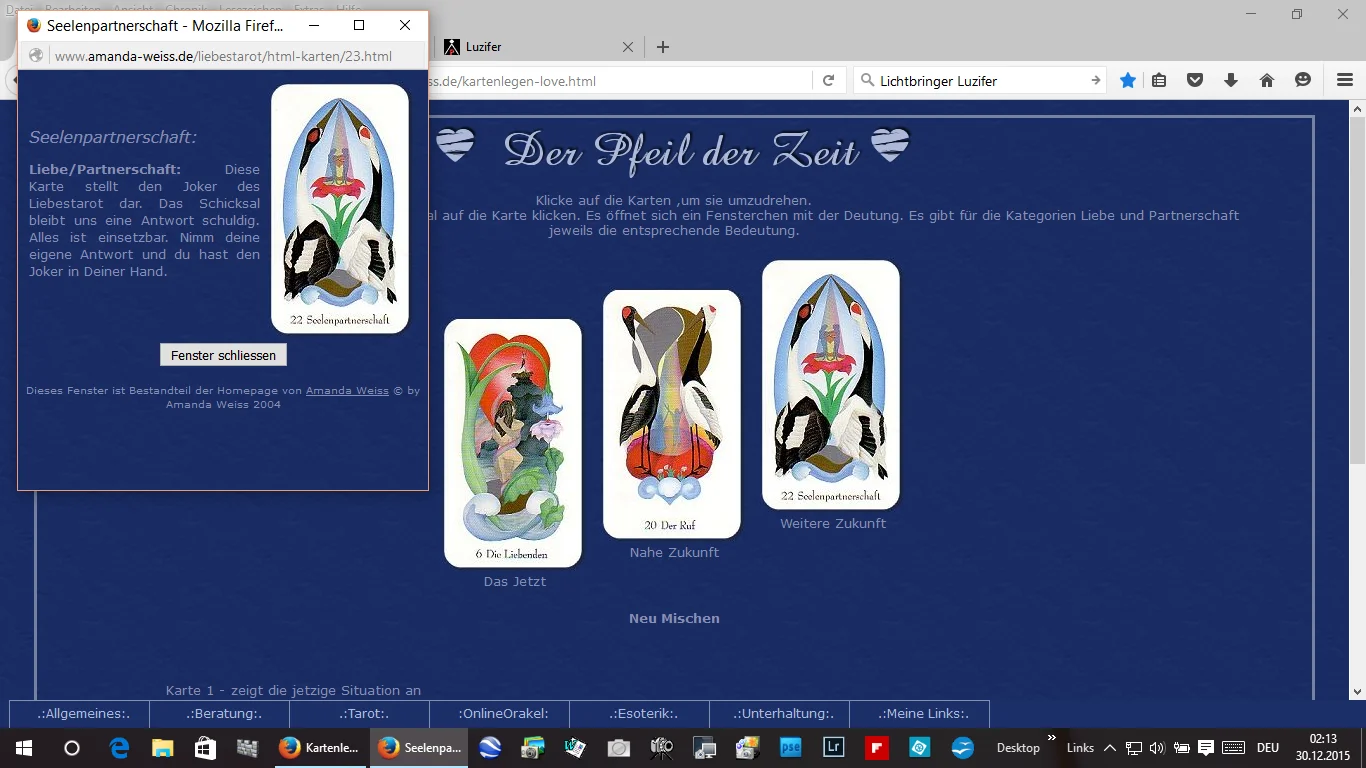Follow the Amanda Weiss homepage link
Image resolution: width=1366 pixels, height=768 pixels.
[347, 391]
